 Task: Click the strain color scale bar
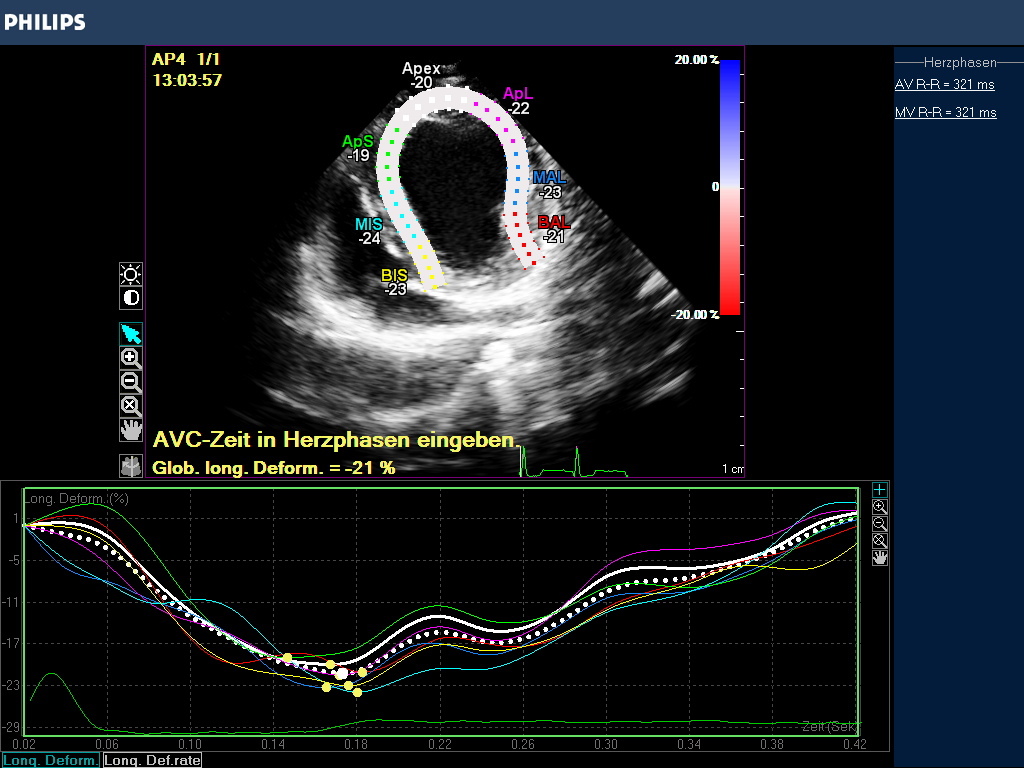[729, 187]
